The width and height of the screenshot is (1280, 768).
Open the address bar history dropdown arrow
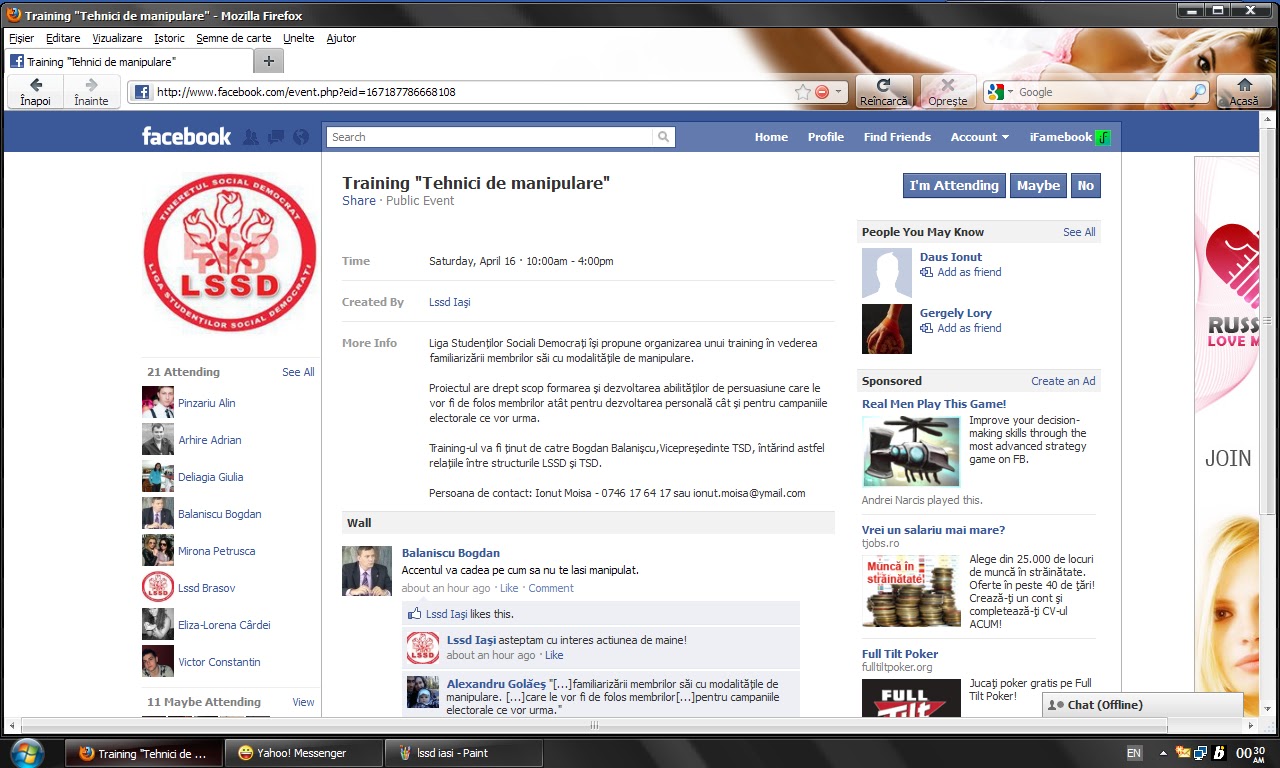[x=839, y=92]
